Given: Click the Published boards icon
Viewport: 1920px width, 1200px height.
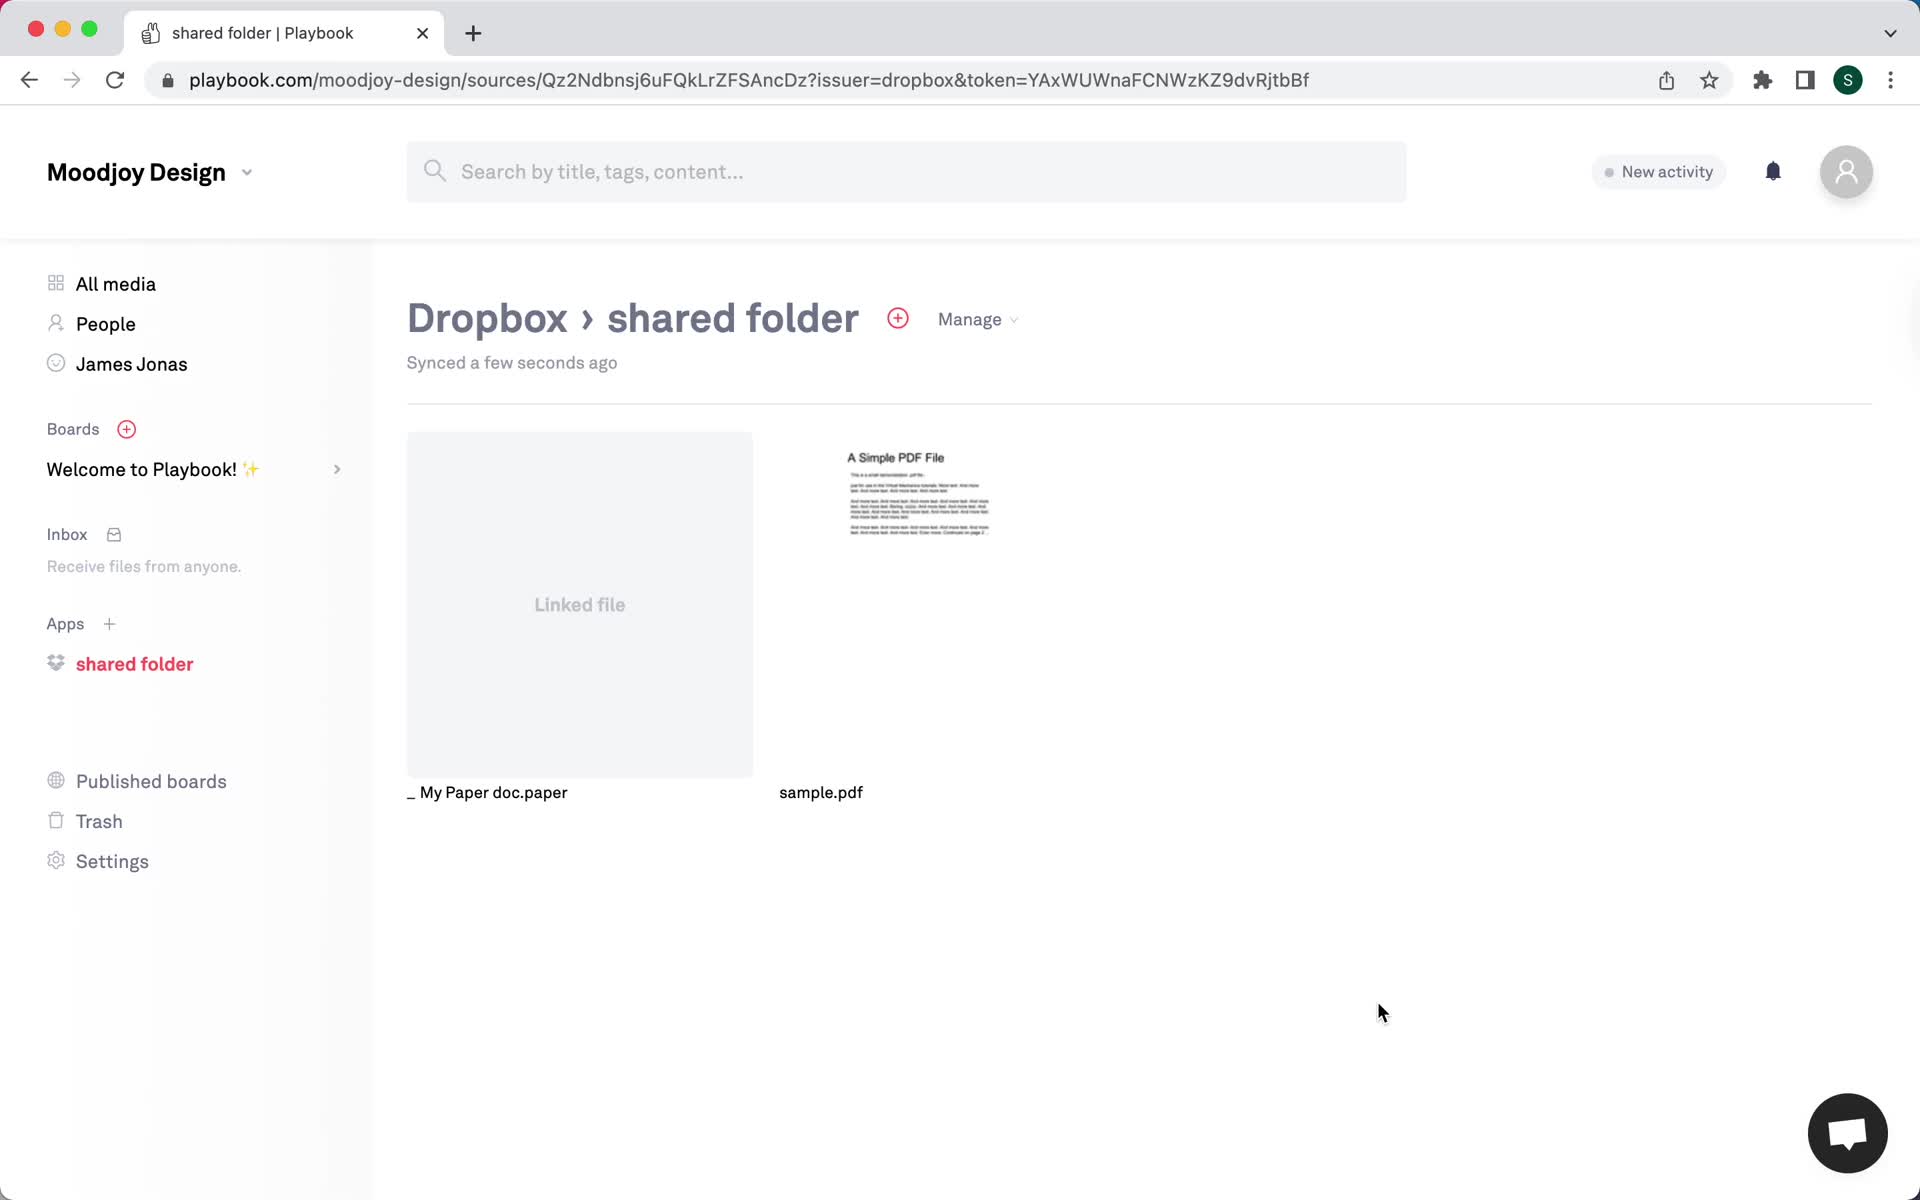Looking at the screenshot, I should pyautogui.click(x=55, y=780).
